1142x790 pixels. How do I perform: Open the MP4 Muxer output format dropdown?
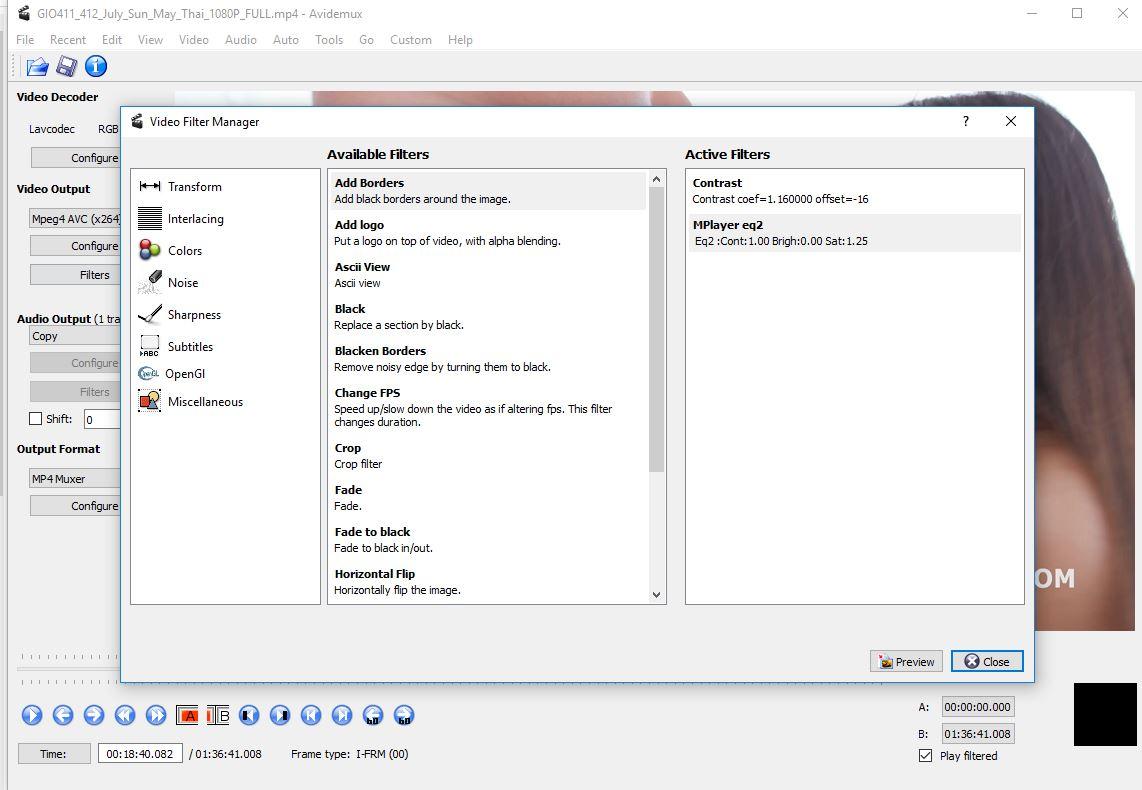click(x=75, y=479)
